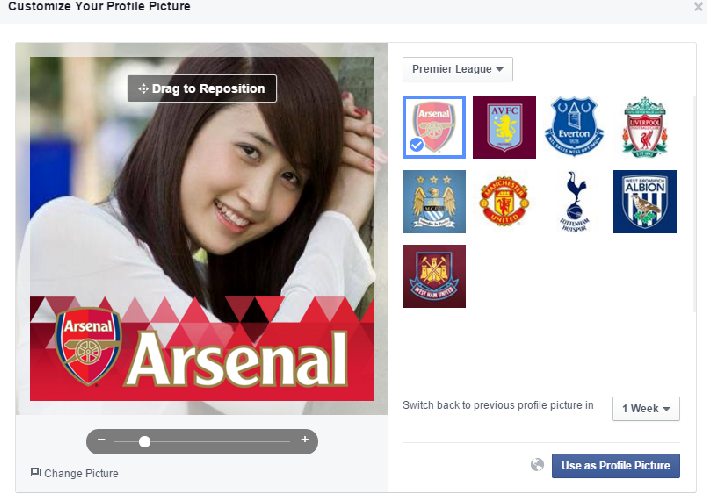Click the Drag to Reposition overlay
The height and width of the screenshot is (496, 707).
tap(202, 88)
